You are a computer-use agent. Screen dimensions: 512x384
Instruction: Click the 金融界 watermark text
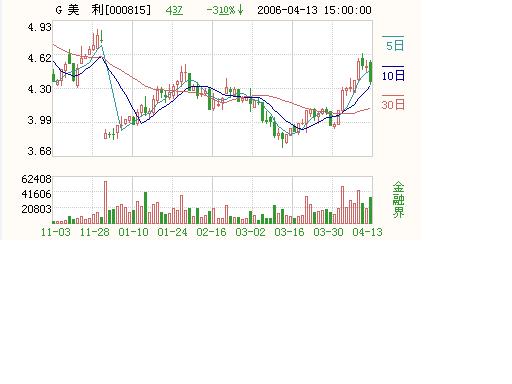click(x=398, y=199)
